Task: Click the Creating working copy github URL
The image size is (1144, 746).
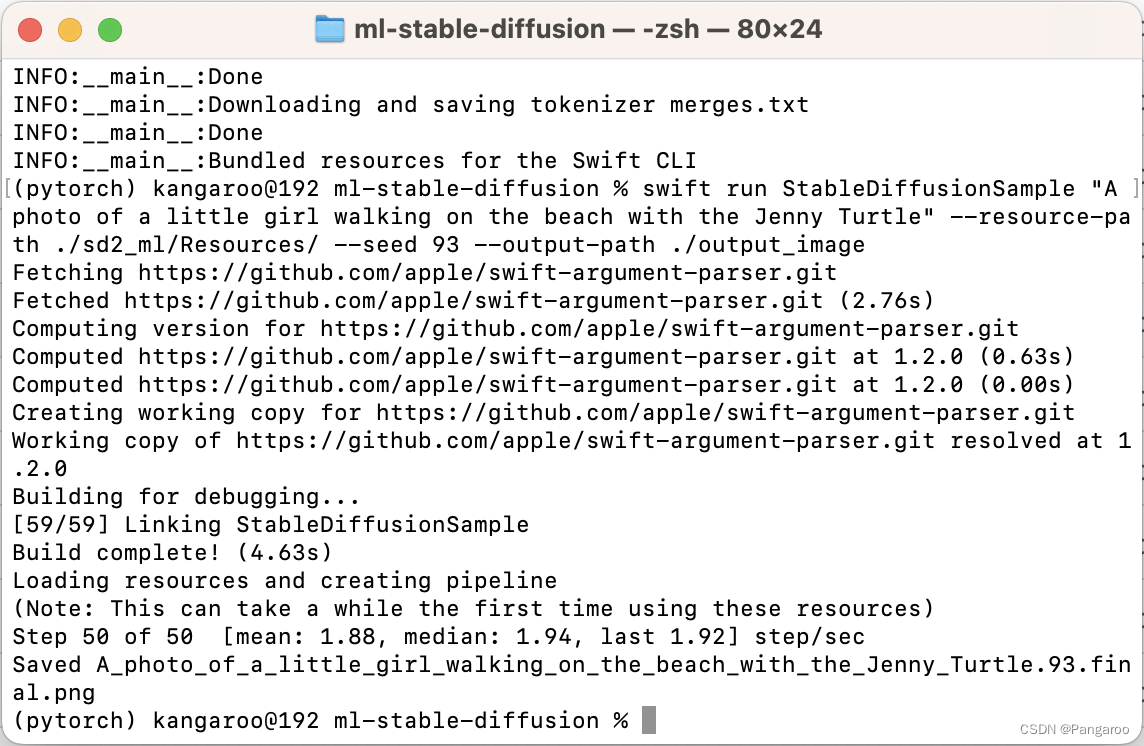Action: [x=725, y=412]
